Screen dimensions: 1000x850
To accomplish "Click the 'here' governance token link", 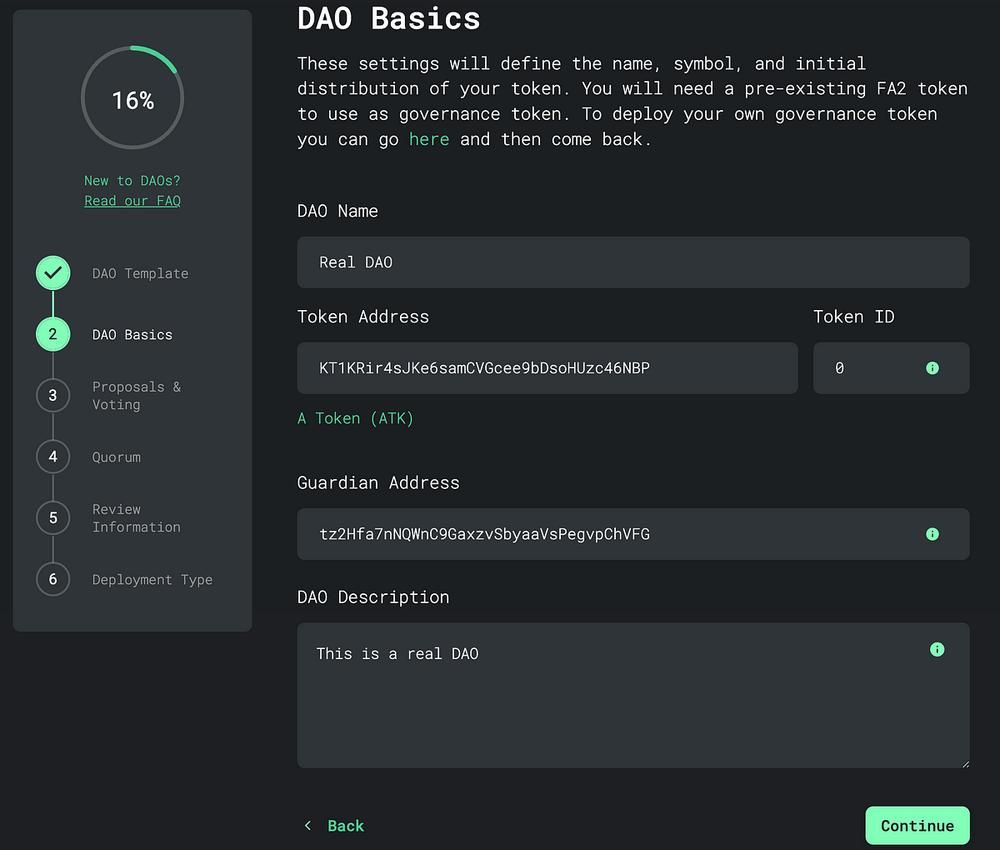I will (429, 139).
